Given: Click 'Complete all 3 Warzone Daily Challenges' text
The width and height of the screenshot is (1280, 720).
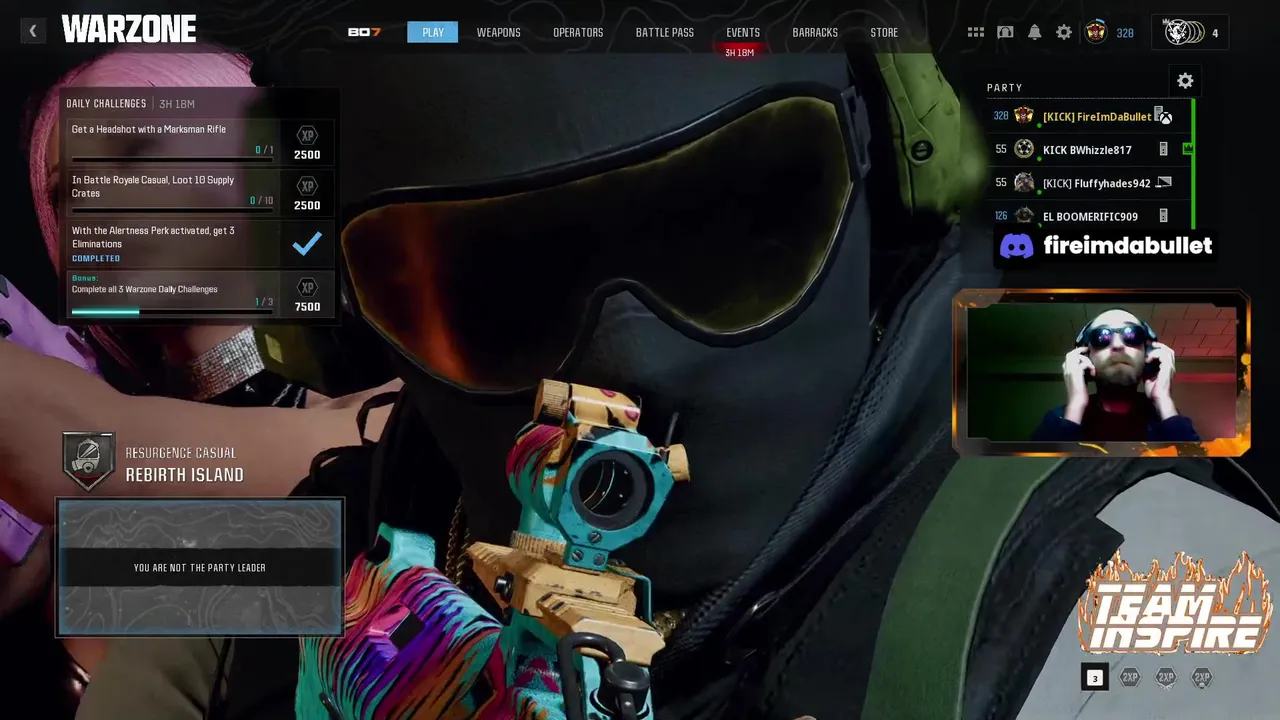Looking at the screenshot, I should [x=145, y=289].
